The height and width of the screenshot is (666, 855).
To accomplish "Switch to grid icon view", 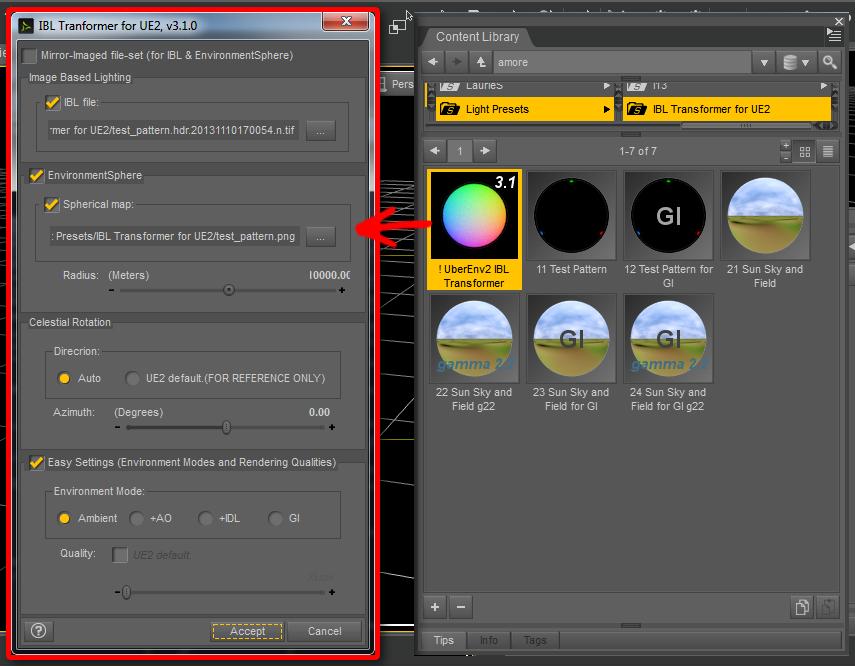I will point(804,152).
